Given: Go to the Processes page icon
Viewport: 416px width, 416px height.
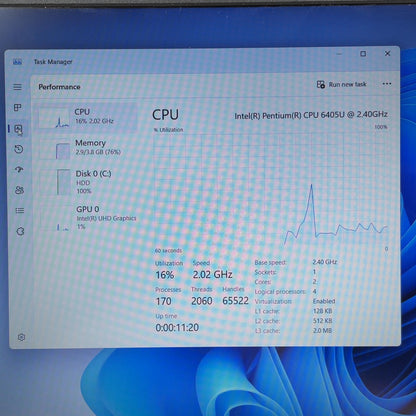Looking at the screenshot, I should click(x=18, y=107).
